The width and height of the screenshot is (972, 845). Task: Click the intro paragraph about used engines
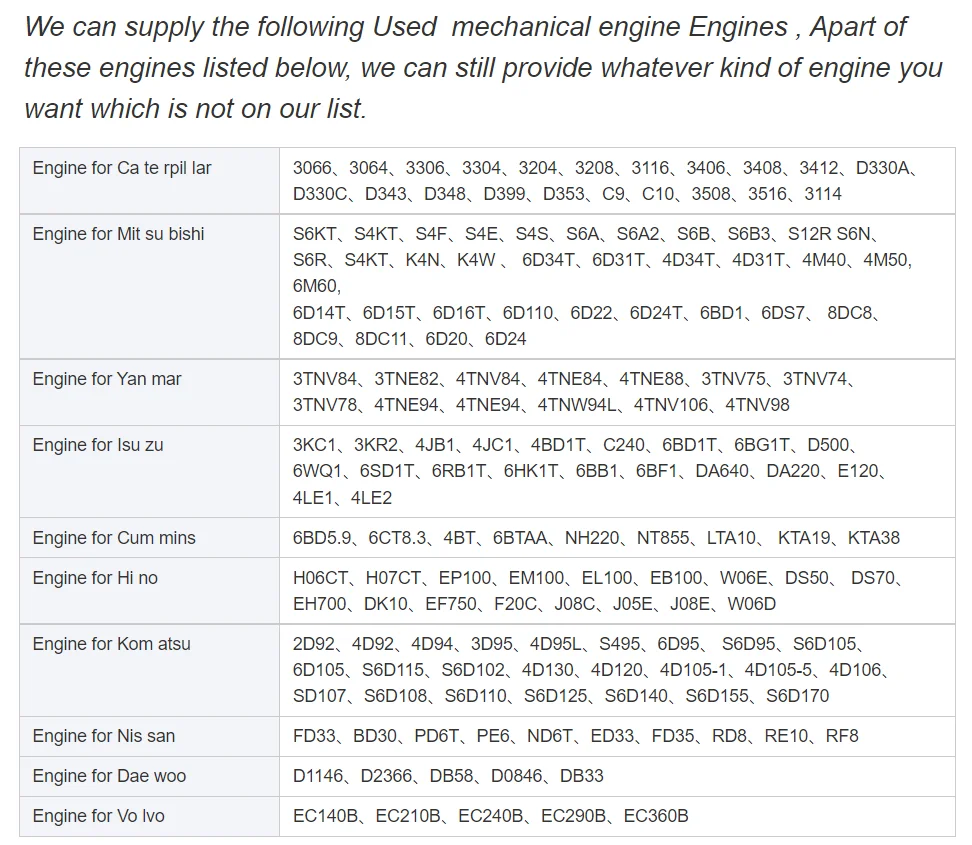tap(482, 68)
